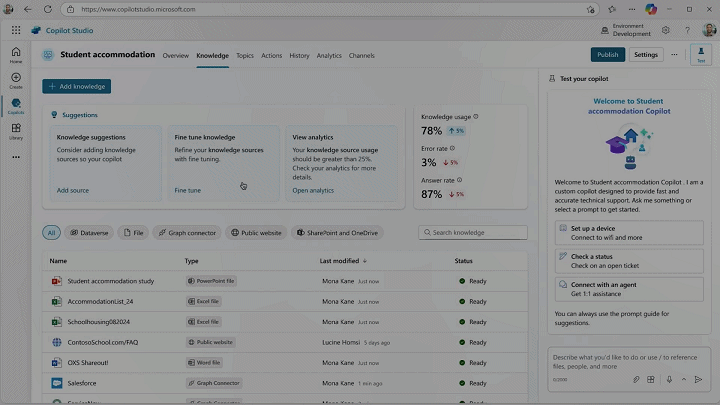Filter knowledge by Public website
The height and width of the screenshot is (405, 720).
[x=256, y=233]
